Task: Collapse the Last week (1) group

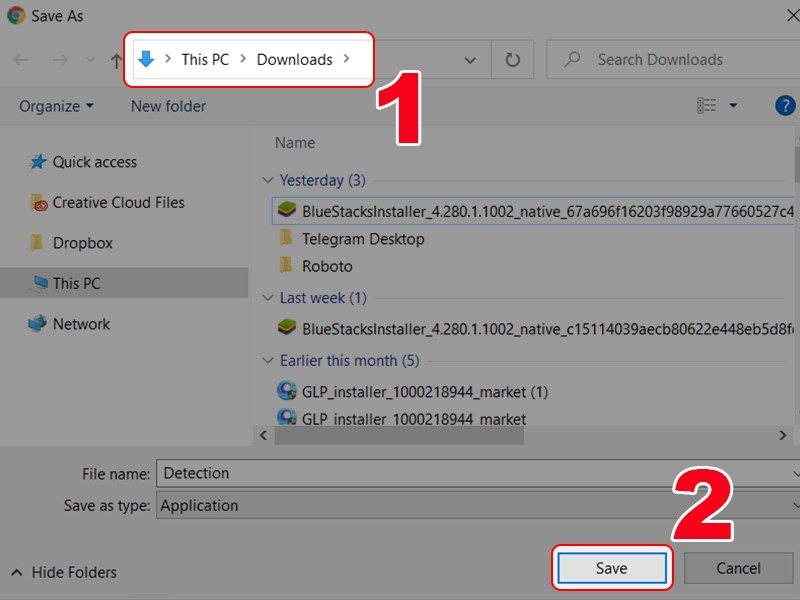Action: (267, 297)
